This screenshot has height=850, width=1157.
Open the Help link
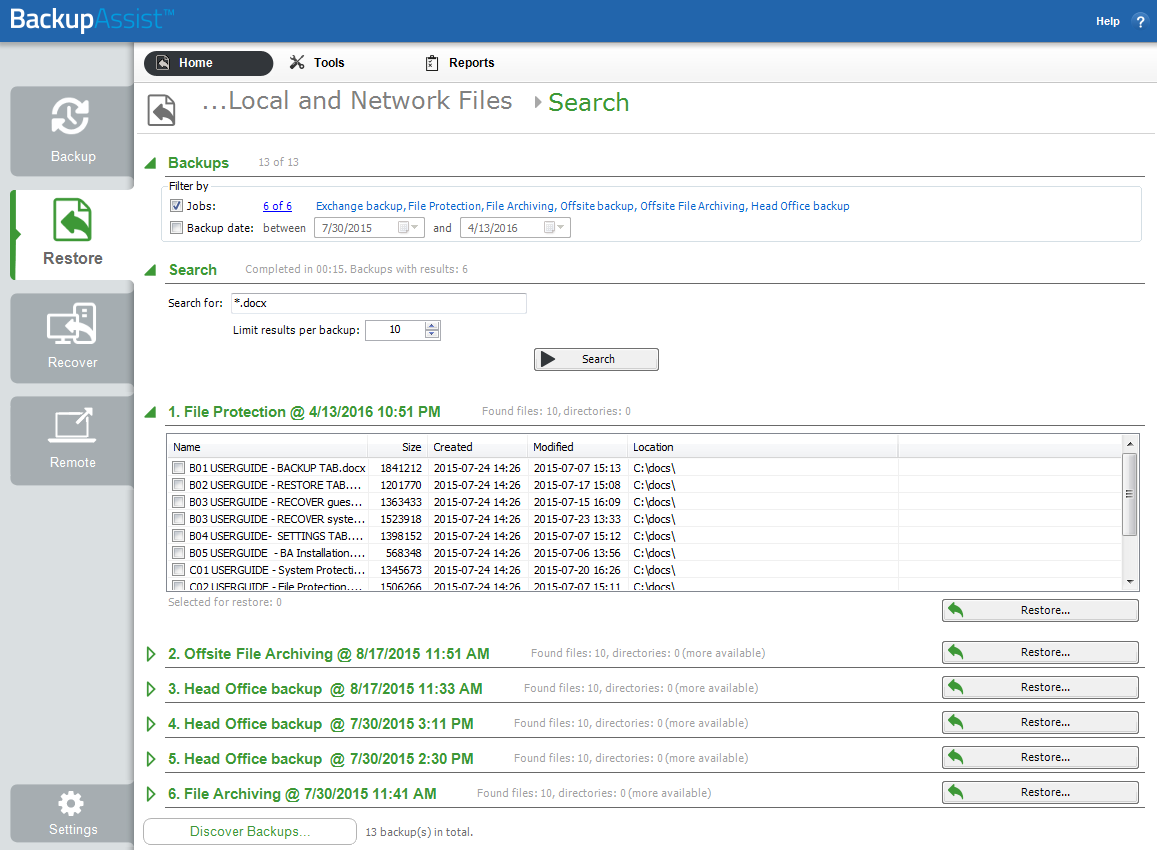click(x=1108, y=21)
